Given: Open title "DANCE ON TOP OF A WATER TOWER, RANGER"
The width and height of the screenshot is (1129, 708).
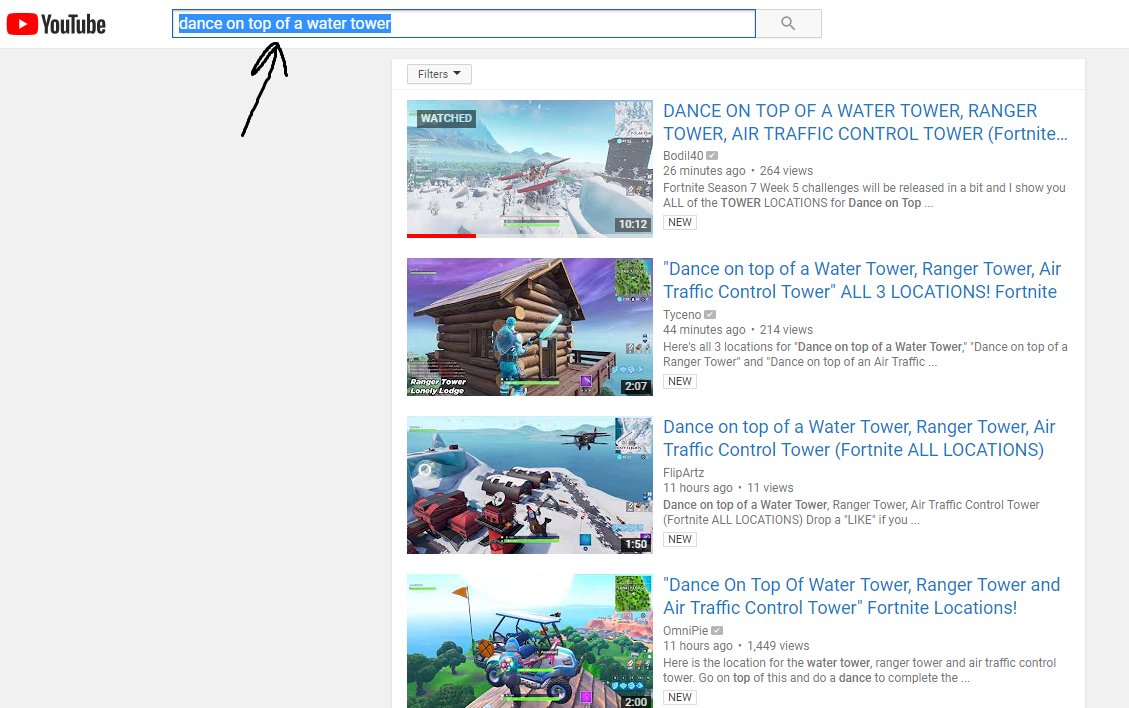Looking at the screenshot, I should click(865, 122).
